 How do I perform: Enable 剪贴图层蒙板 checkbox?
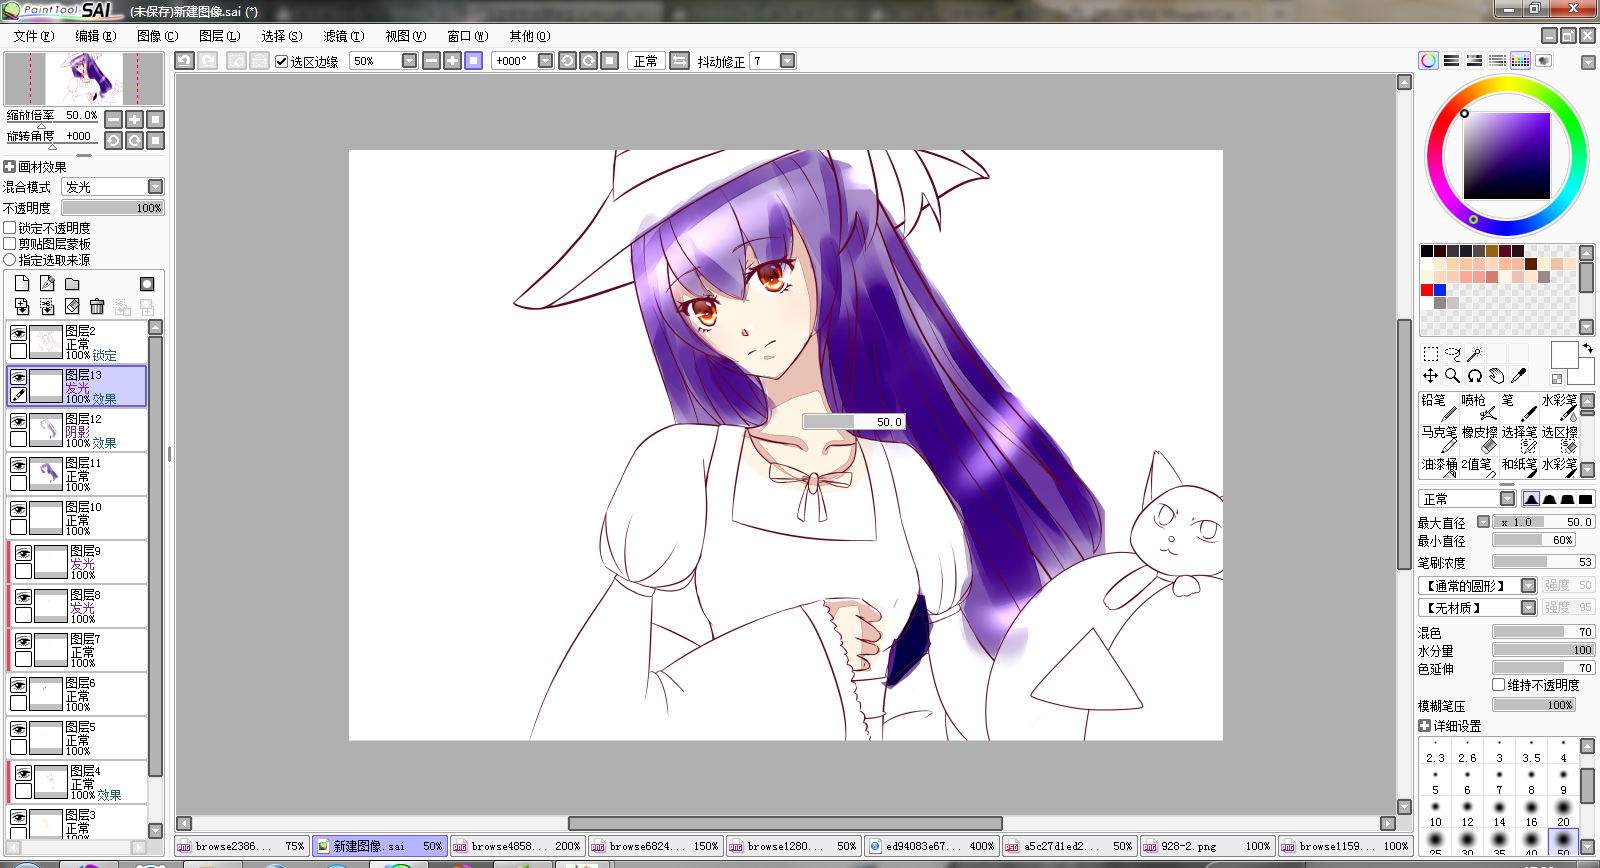tap(10, 244)
